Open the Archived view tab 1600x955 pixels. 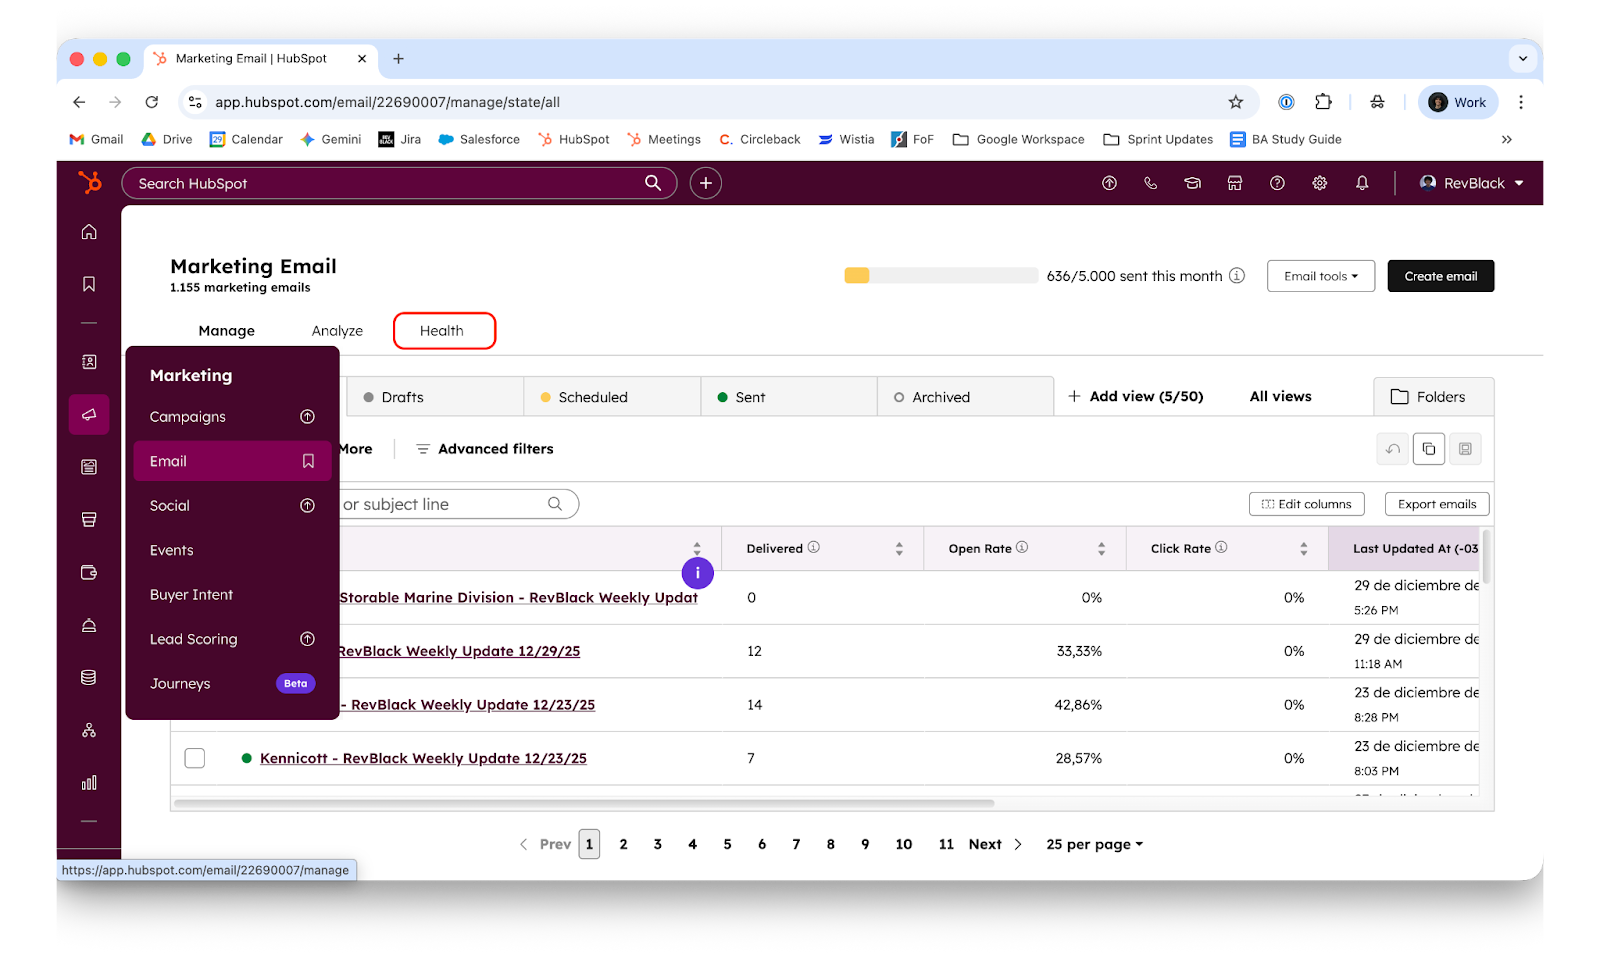tap(966, 397)
